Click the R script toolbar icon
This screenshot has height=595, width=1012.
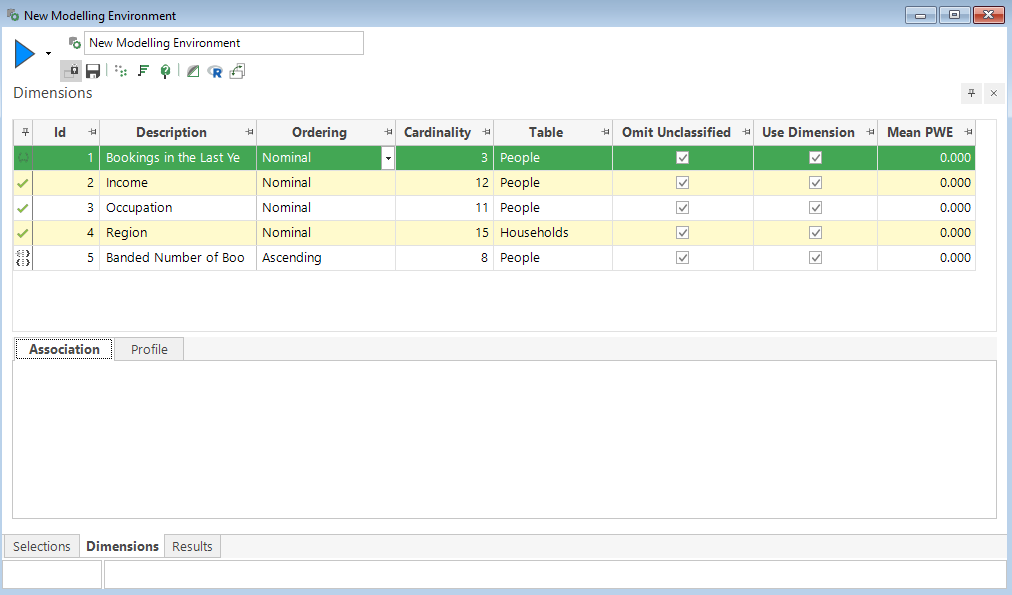(215, 72)
